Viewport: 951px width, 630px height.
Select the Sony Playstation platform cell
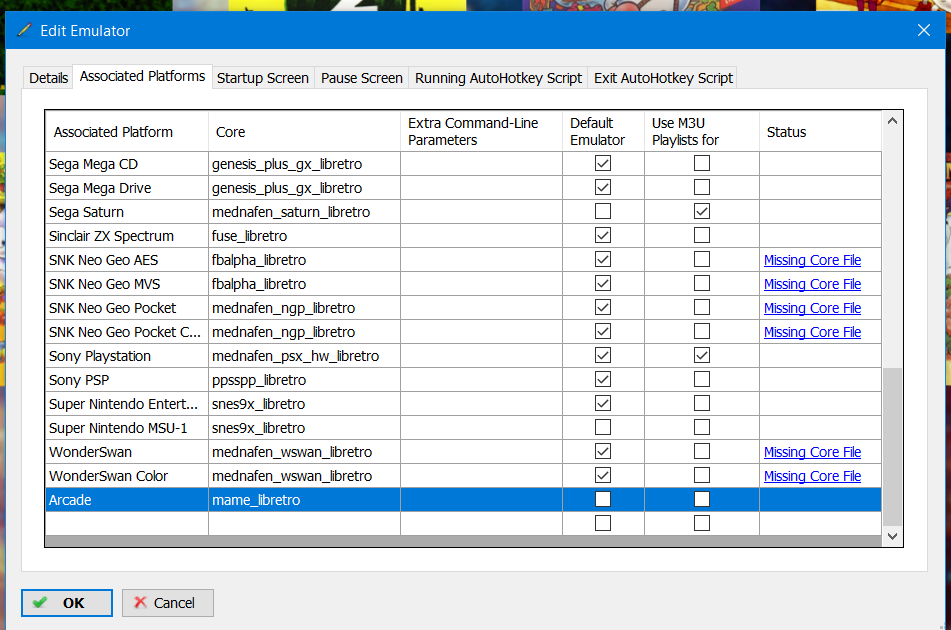tap(127, 356)
